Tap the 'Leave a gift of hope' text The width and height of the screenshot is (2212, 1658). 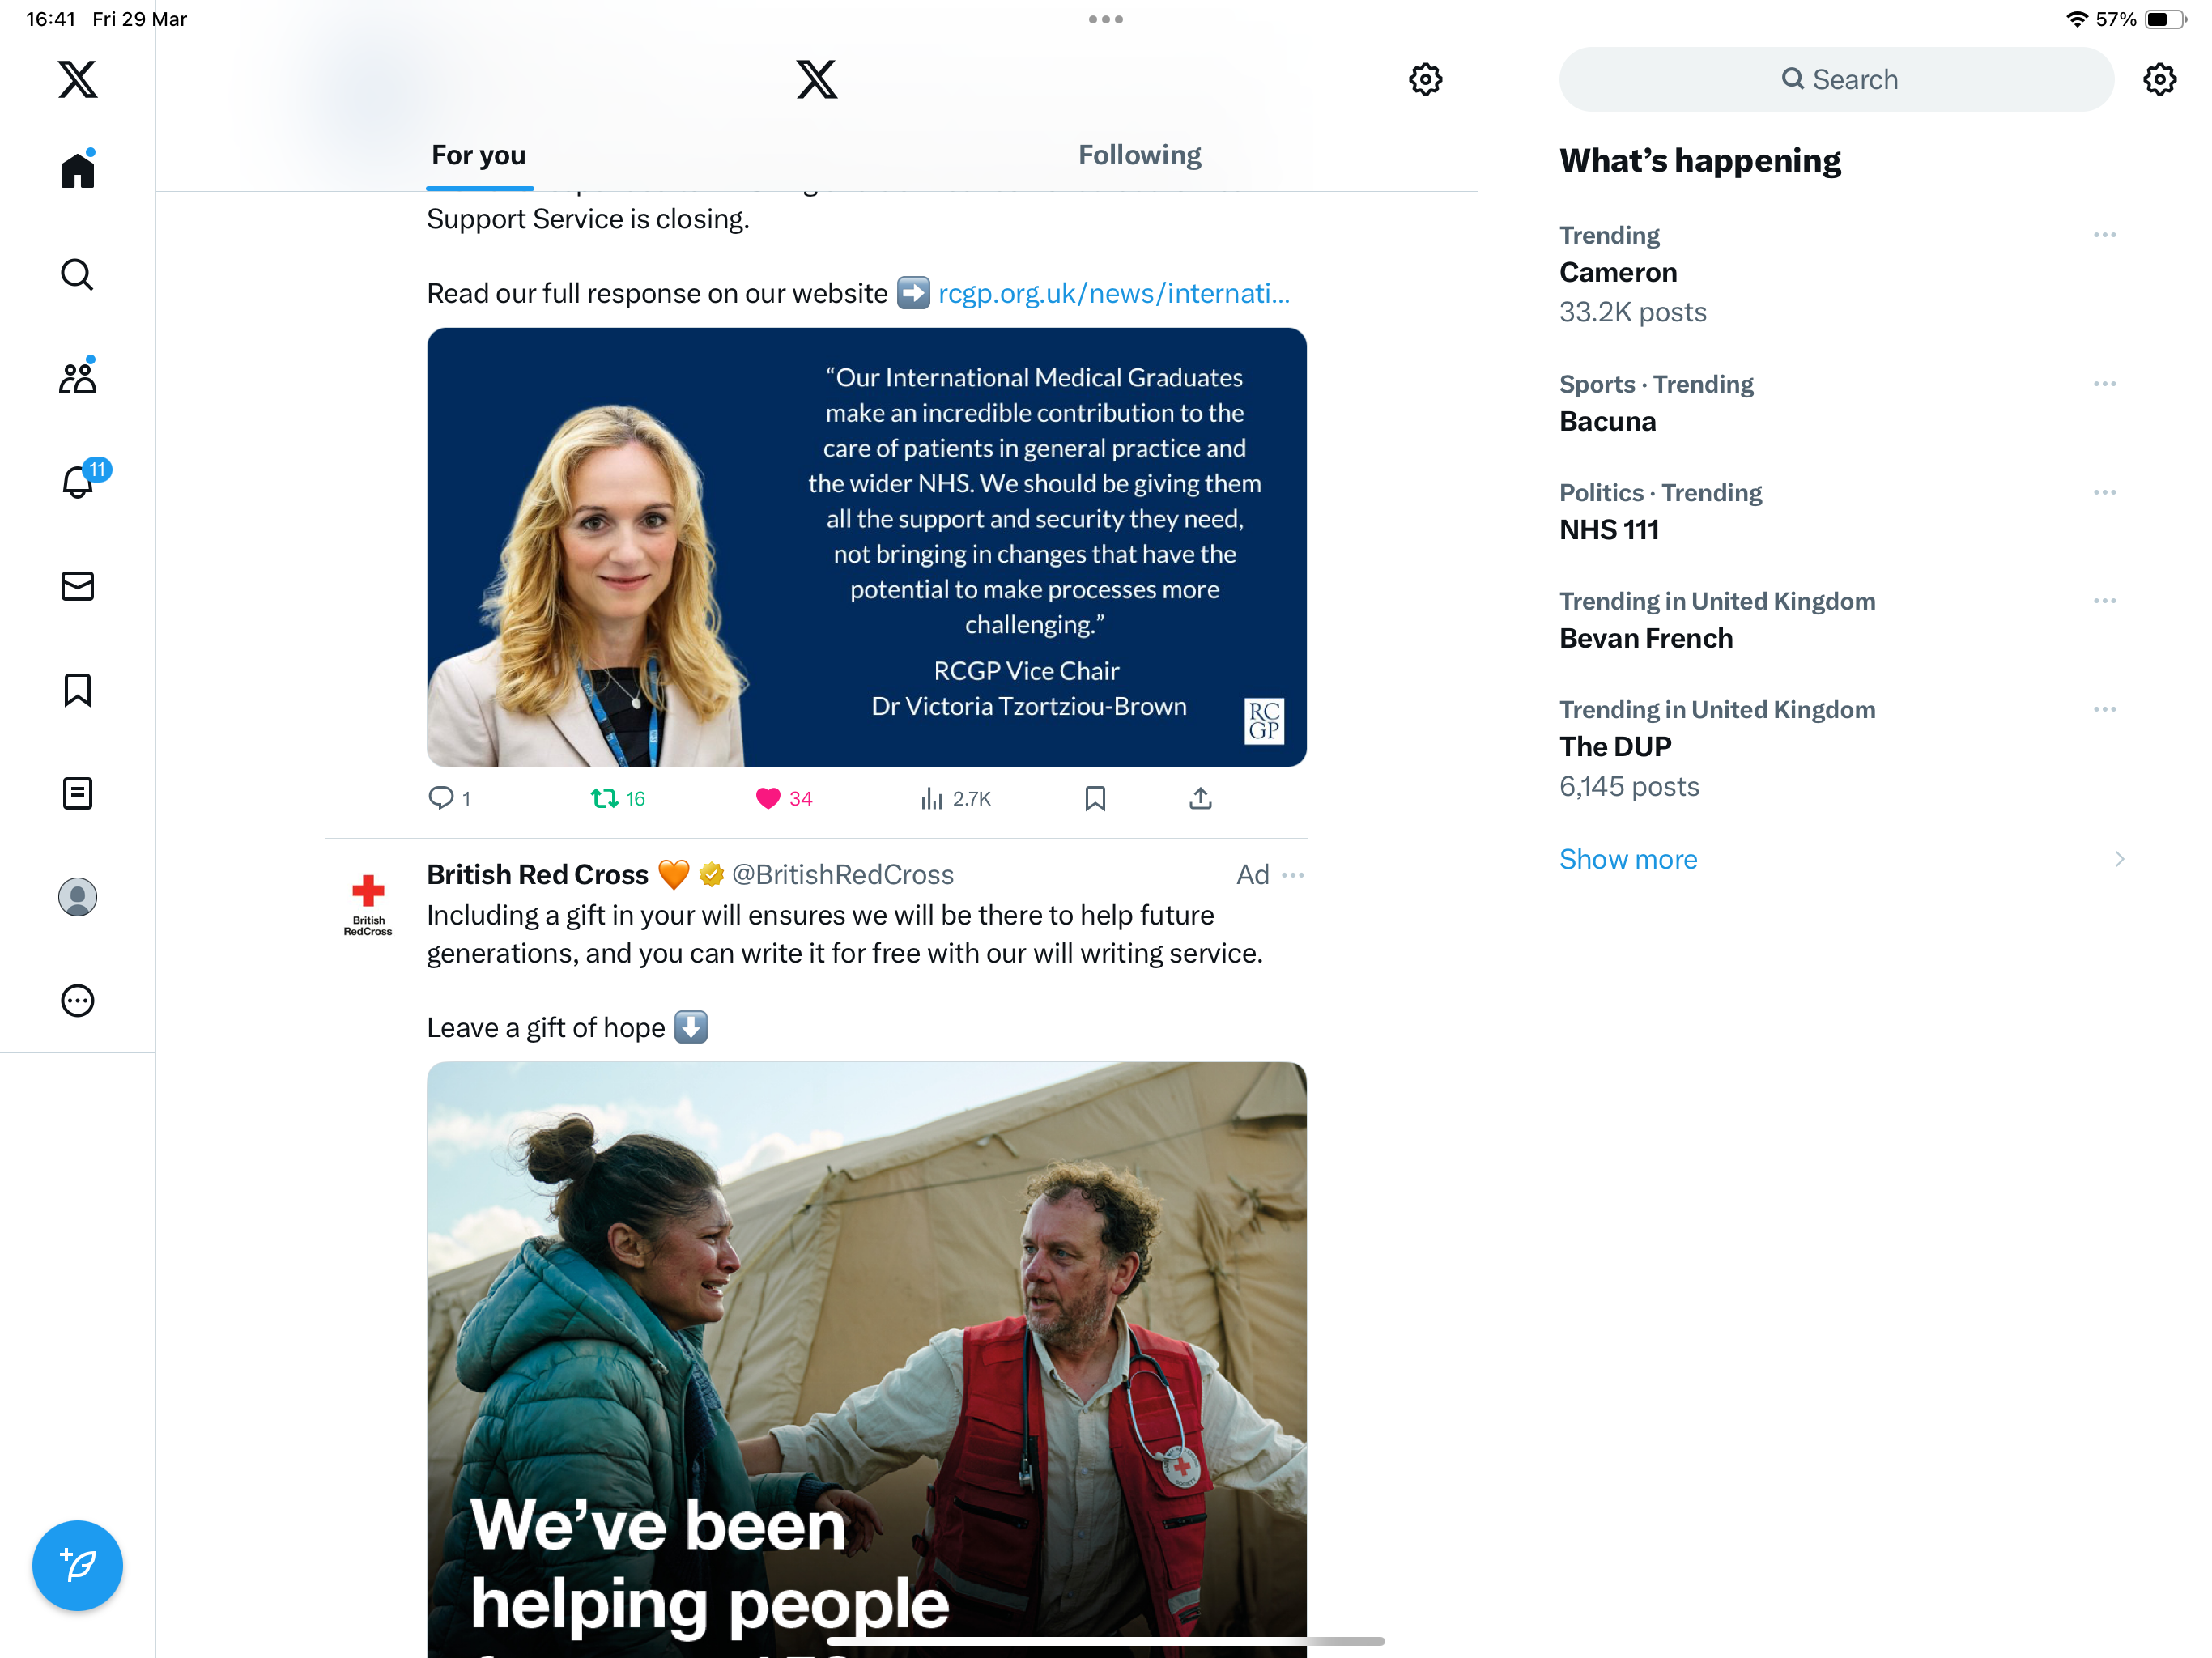coord(546,1028)
